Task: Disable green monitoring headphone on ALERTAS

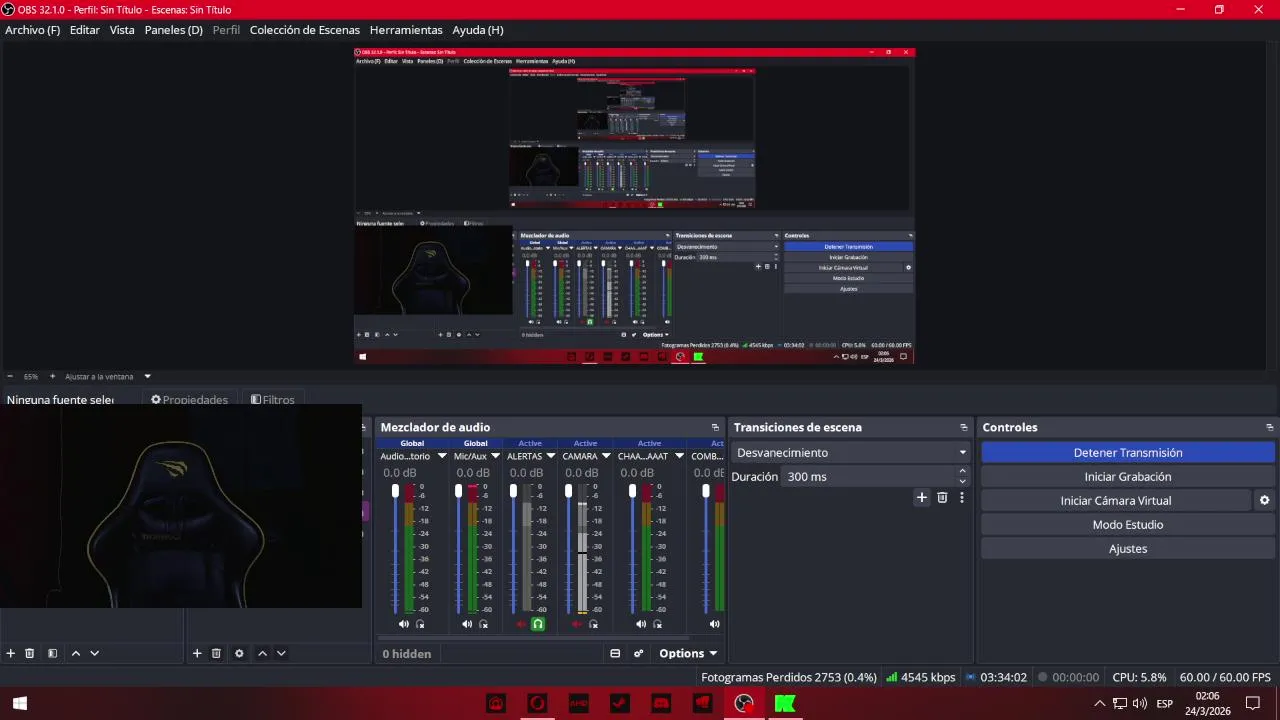Action: pyautogui.click(x=538, y=624)
